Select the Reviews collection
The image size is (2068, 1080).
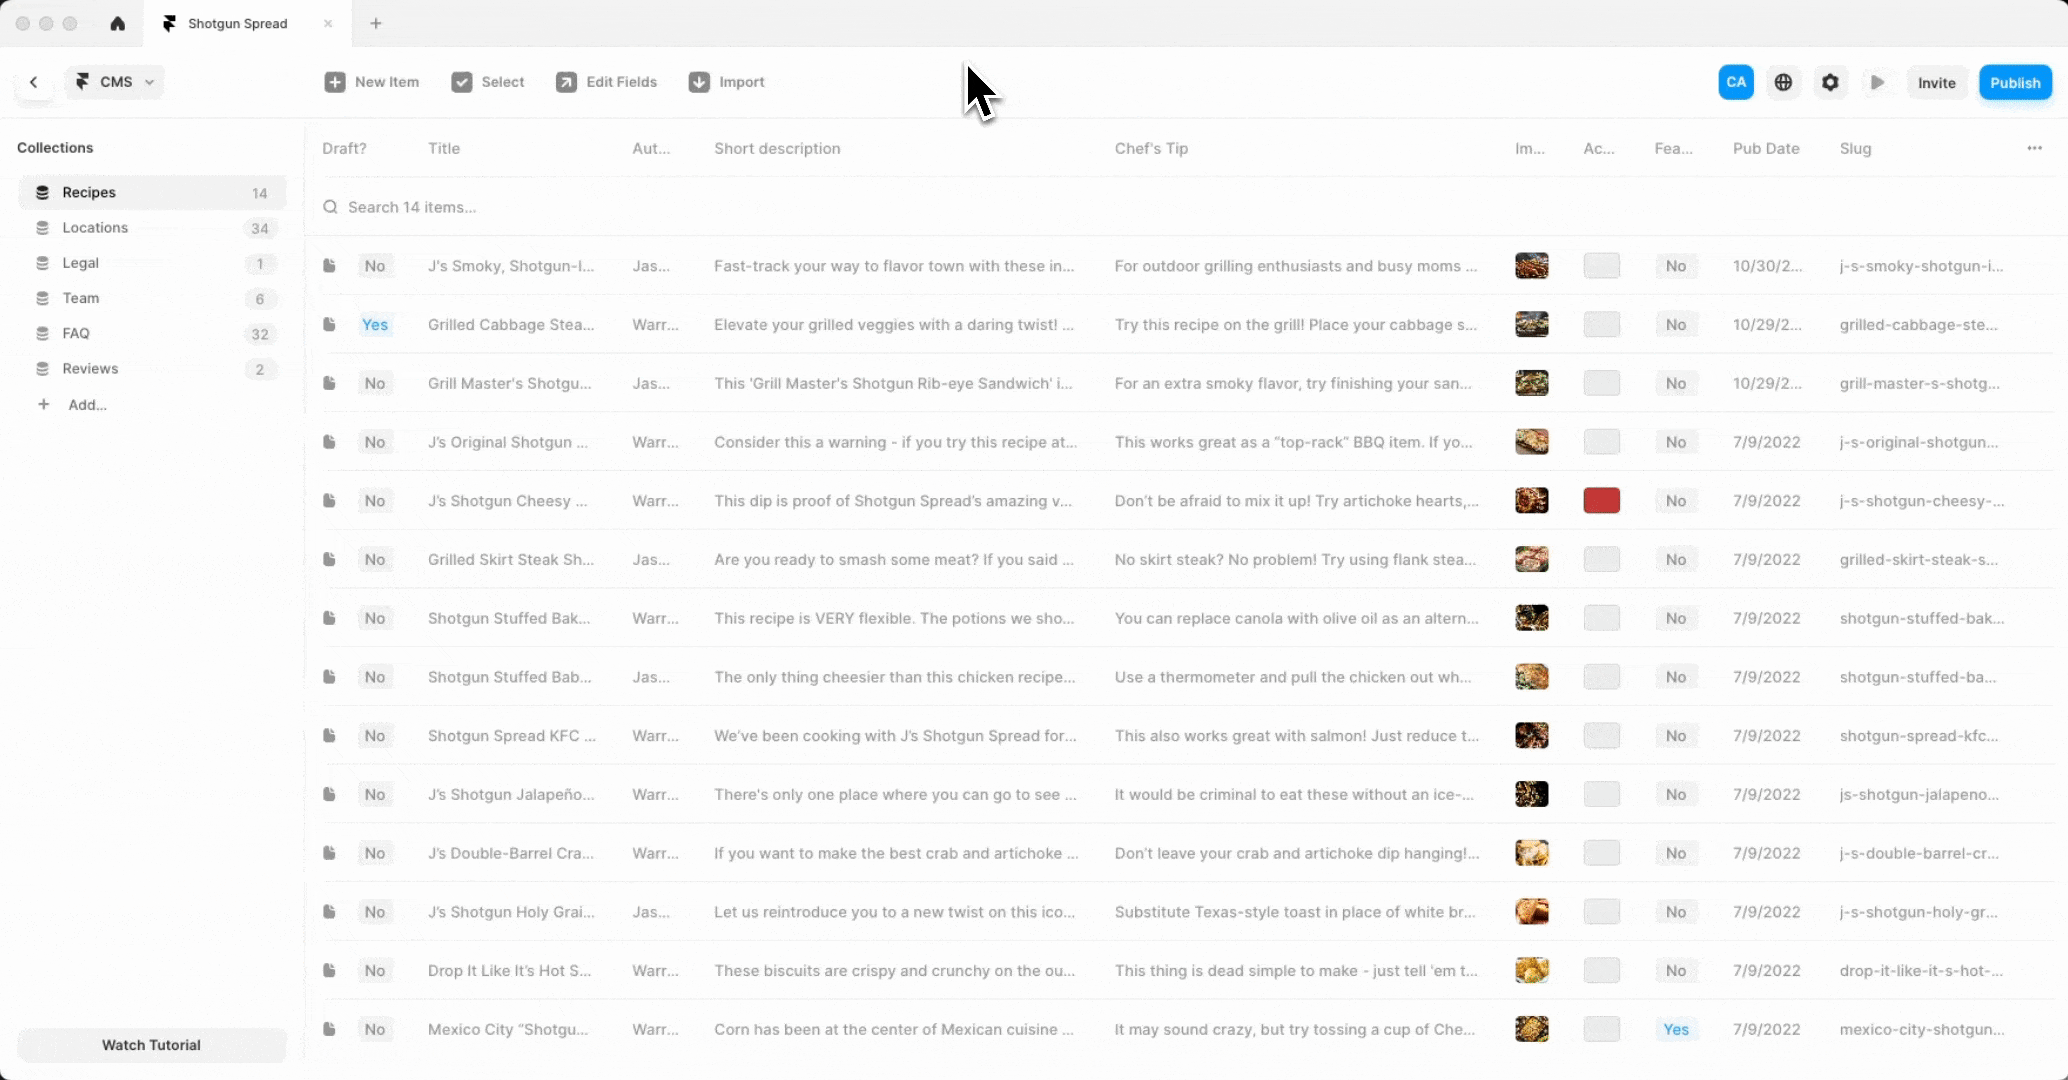pos(152,368)
